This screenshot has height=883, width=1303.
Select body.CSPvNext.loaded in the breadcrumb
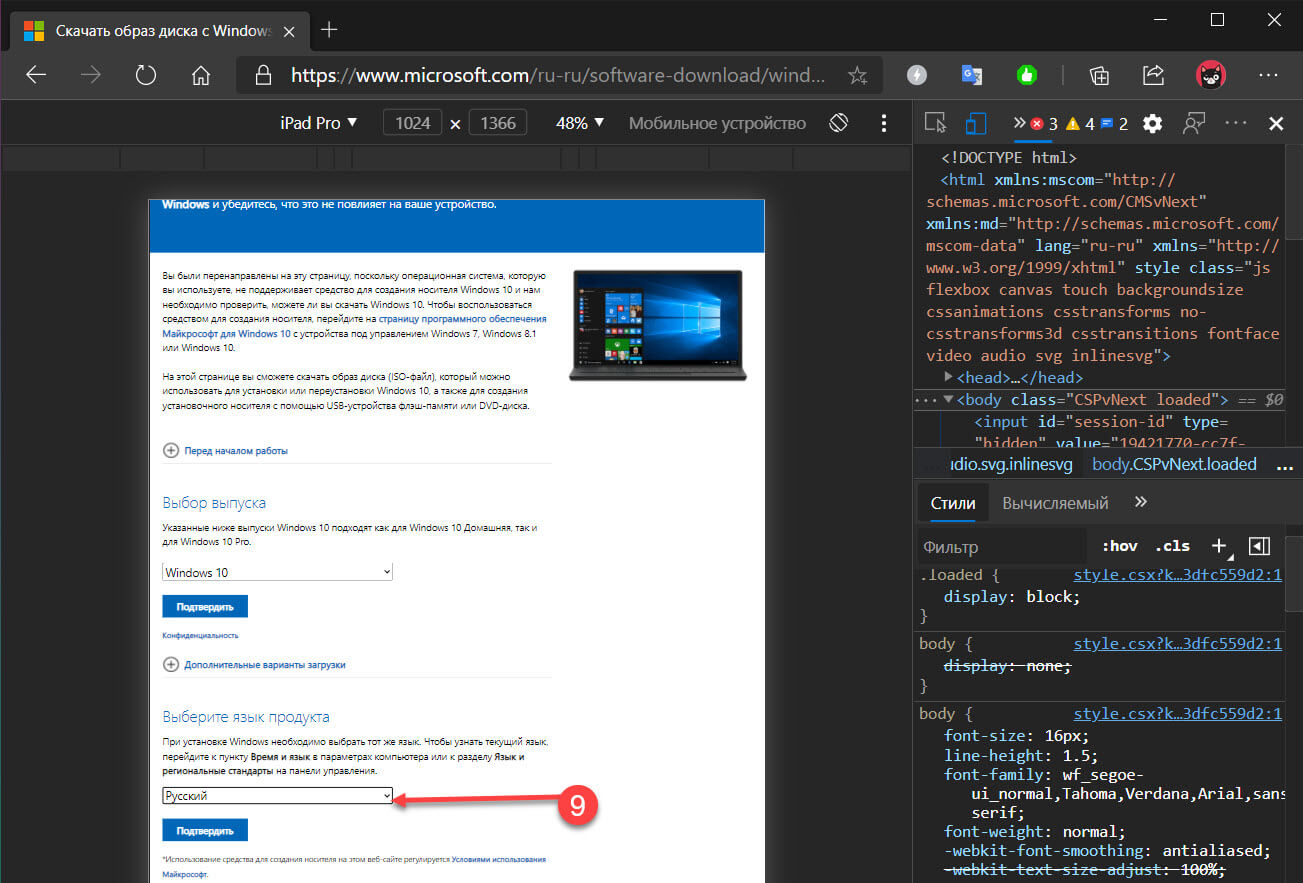click(1174, 464)
